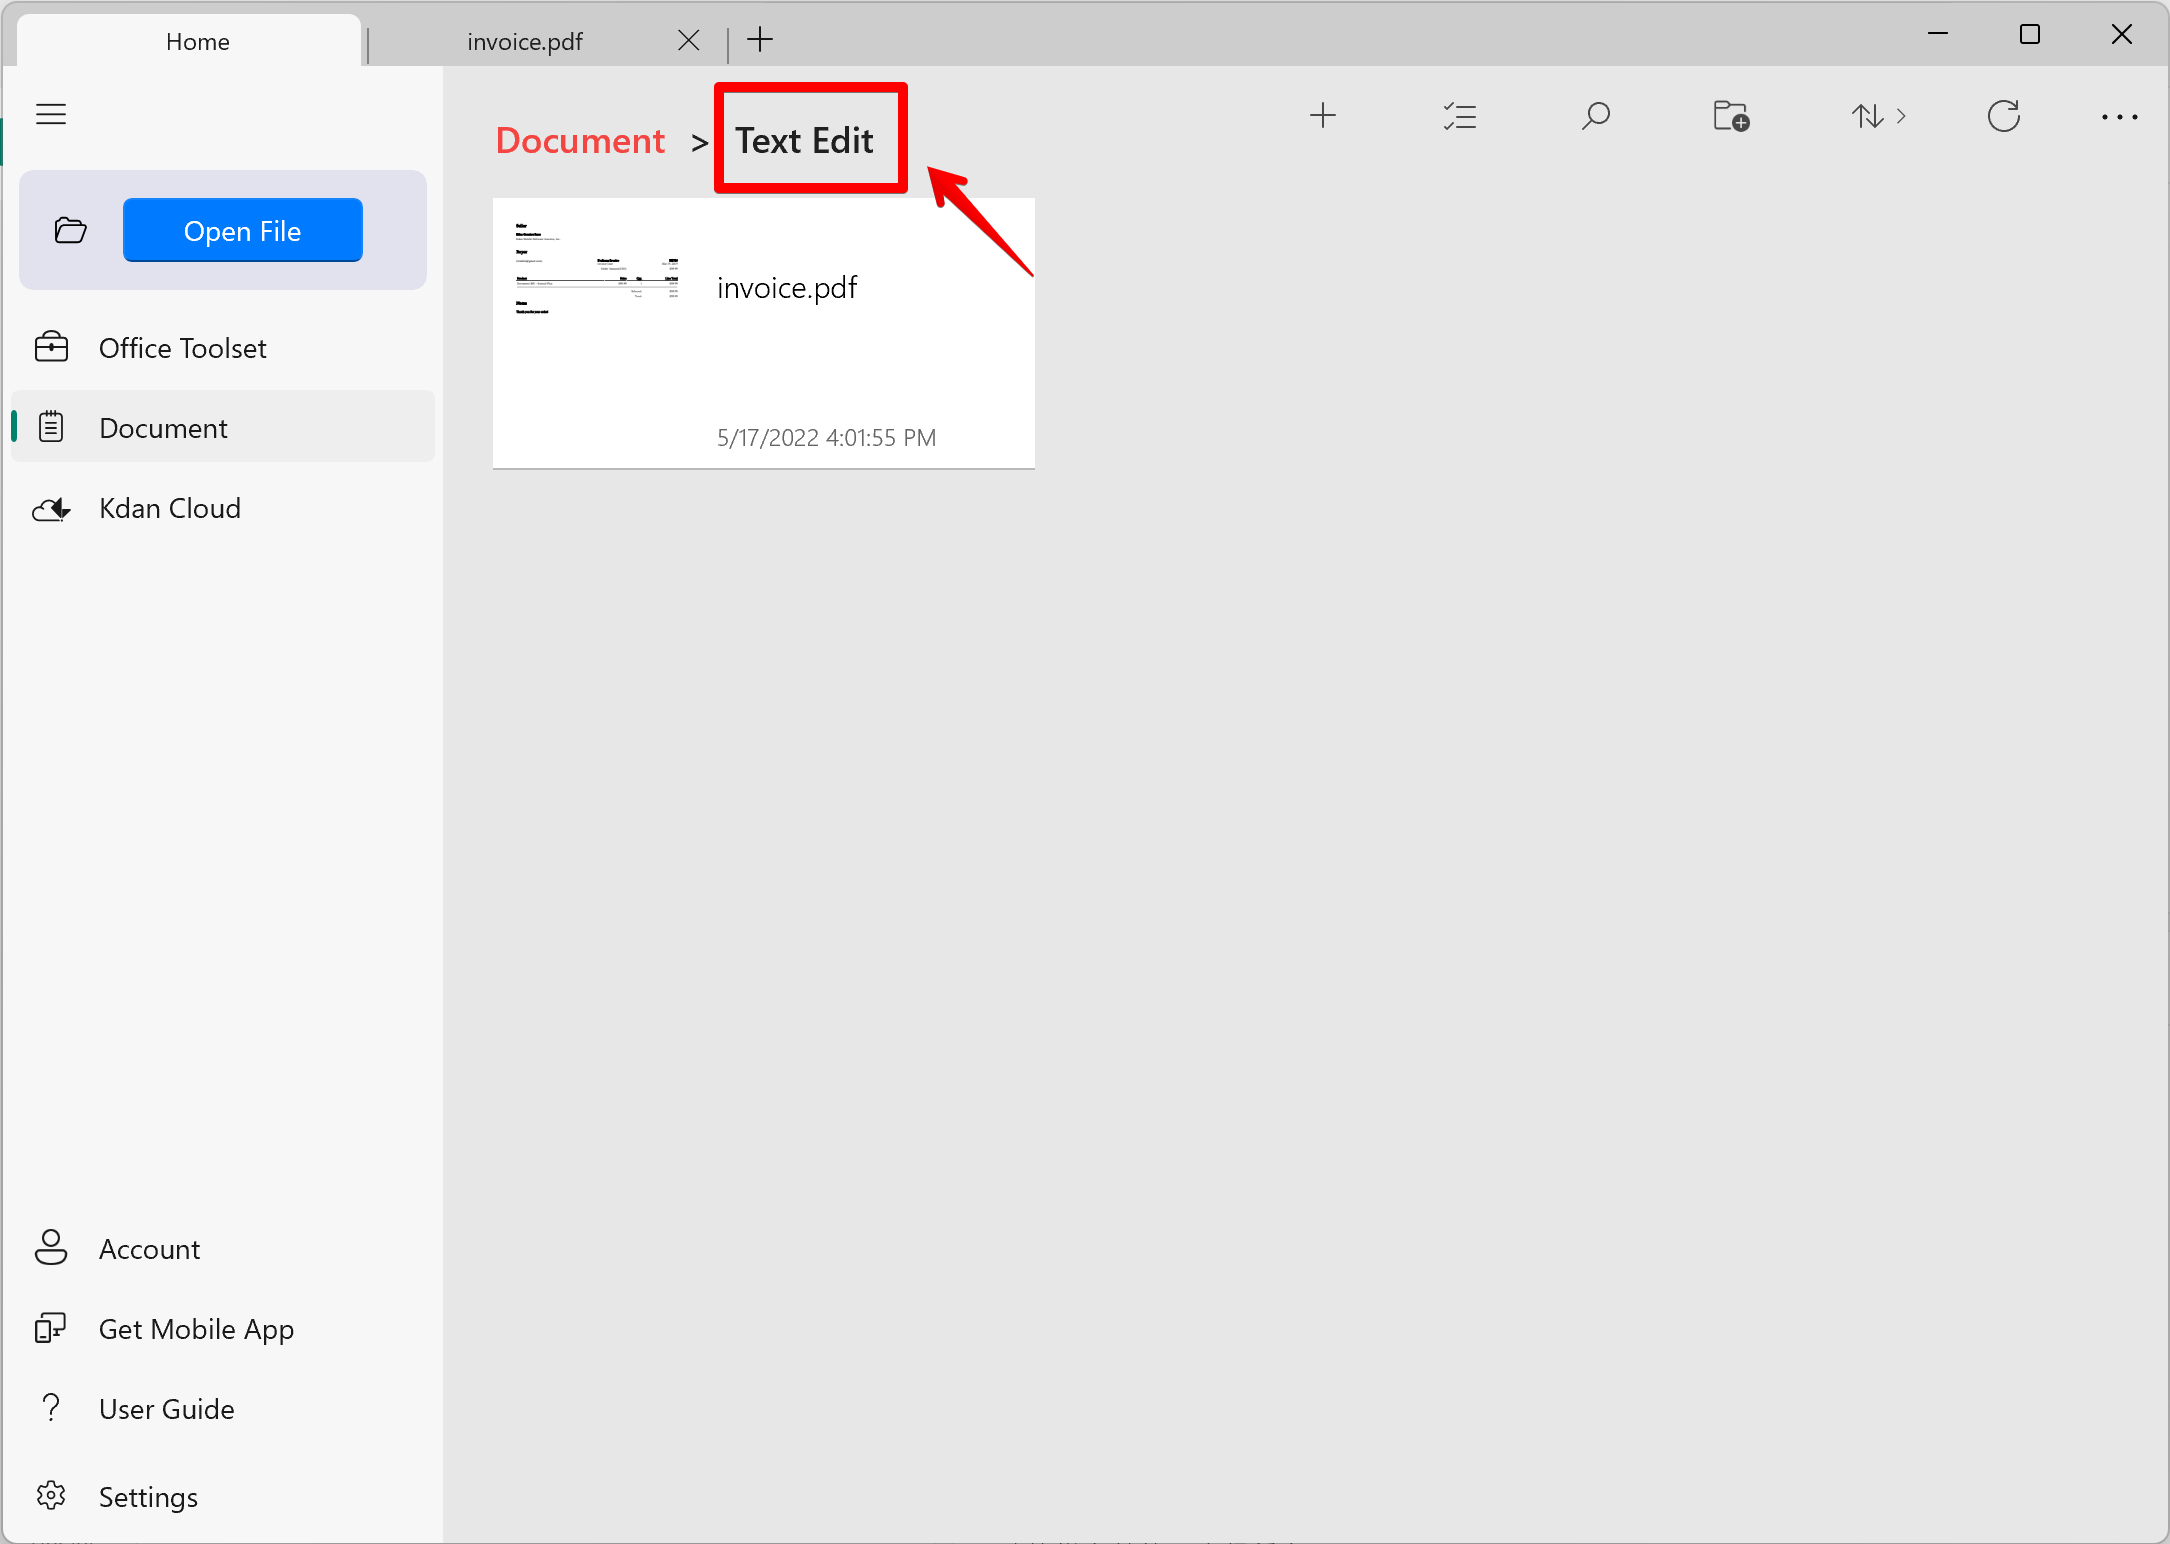Open Settings from the sidebar
The height and width of the screenshot is (1544, 2170).
tap(148, 1497)
